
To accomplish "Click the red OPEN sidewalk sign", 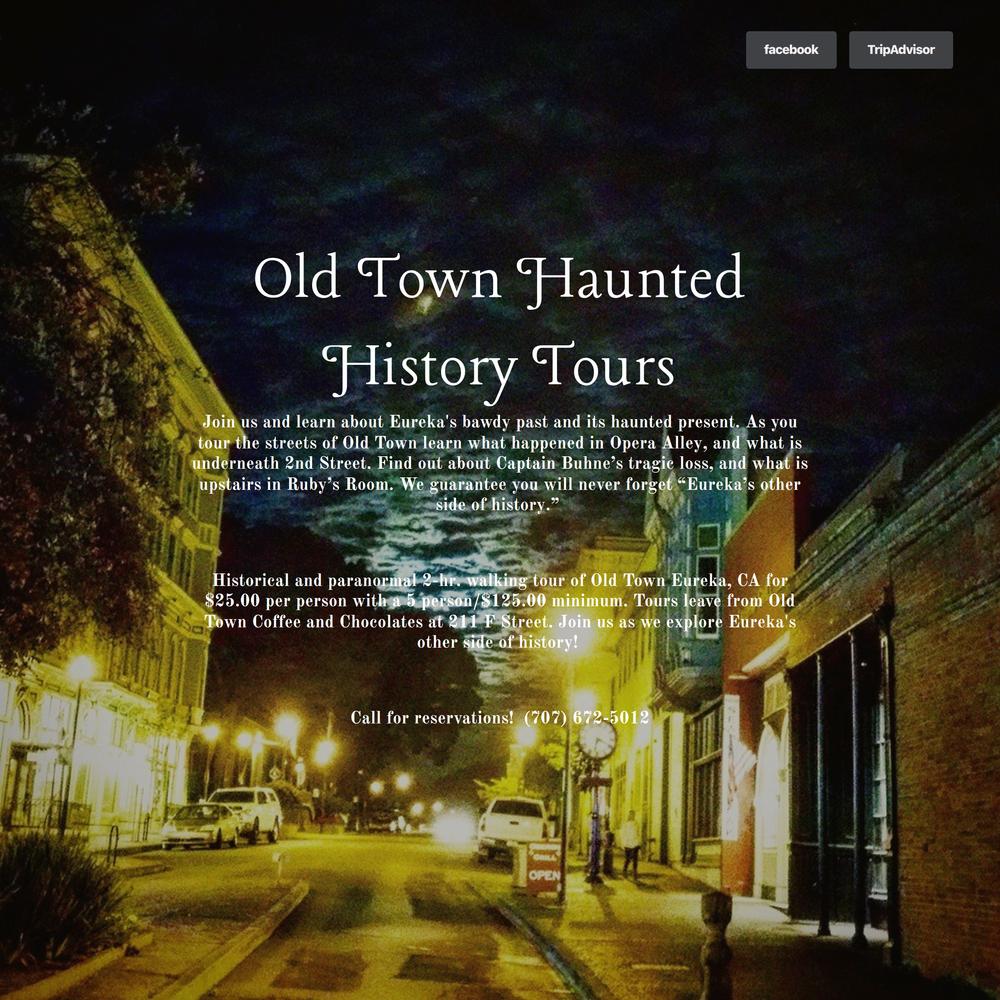I will [543, 866].
